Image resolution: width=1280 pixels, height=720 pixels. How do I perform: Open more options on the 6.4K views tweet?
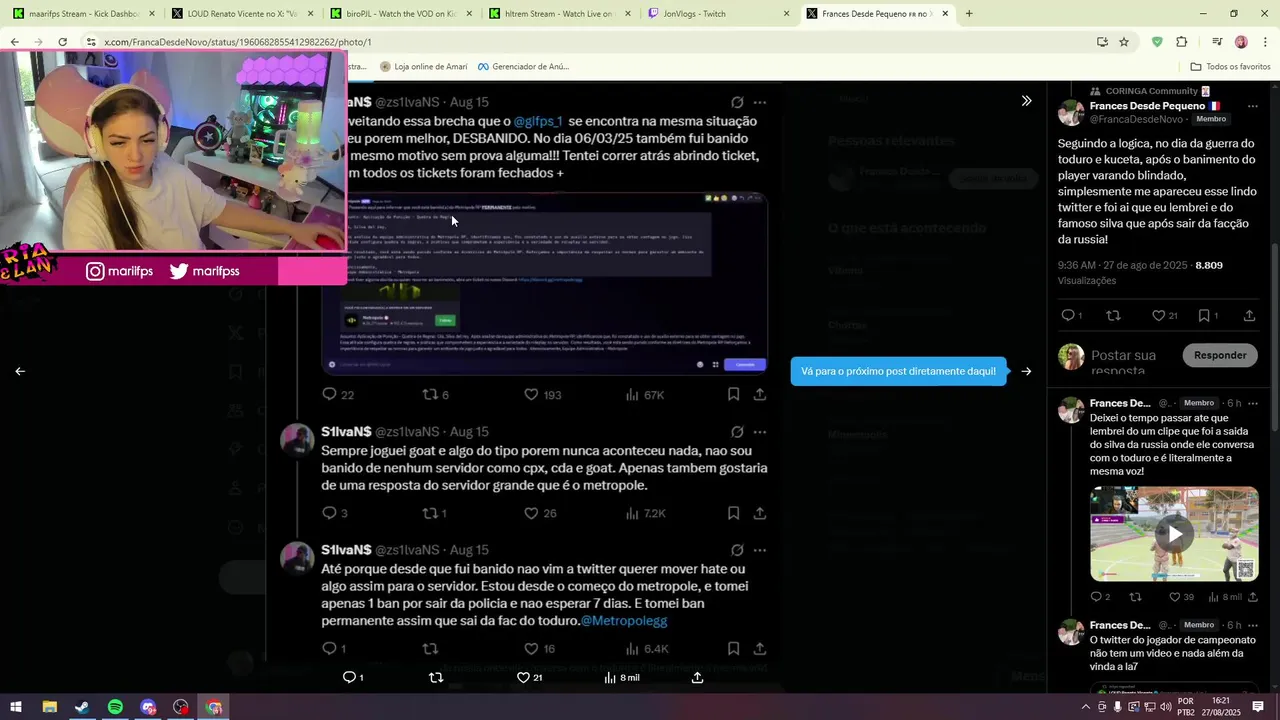(760, 550)
